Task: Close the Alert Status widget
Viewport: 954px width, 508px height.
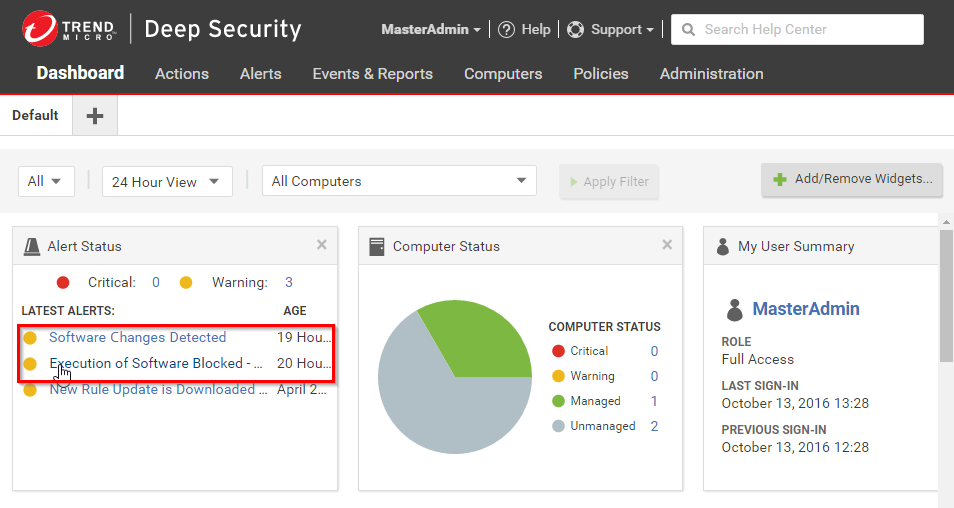Action: point(321,245)
